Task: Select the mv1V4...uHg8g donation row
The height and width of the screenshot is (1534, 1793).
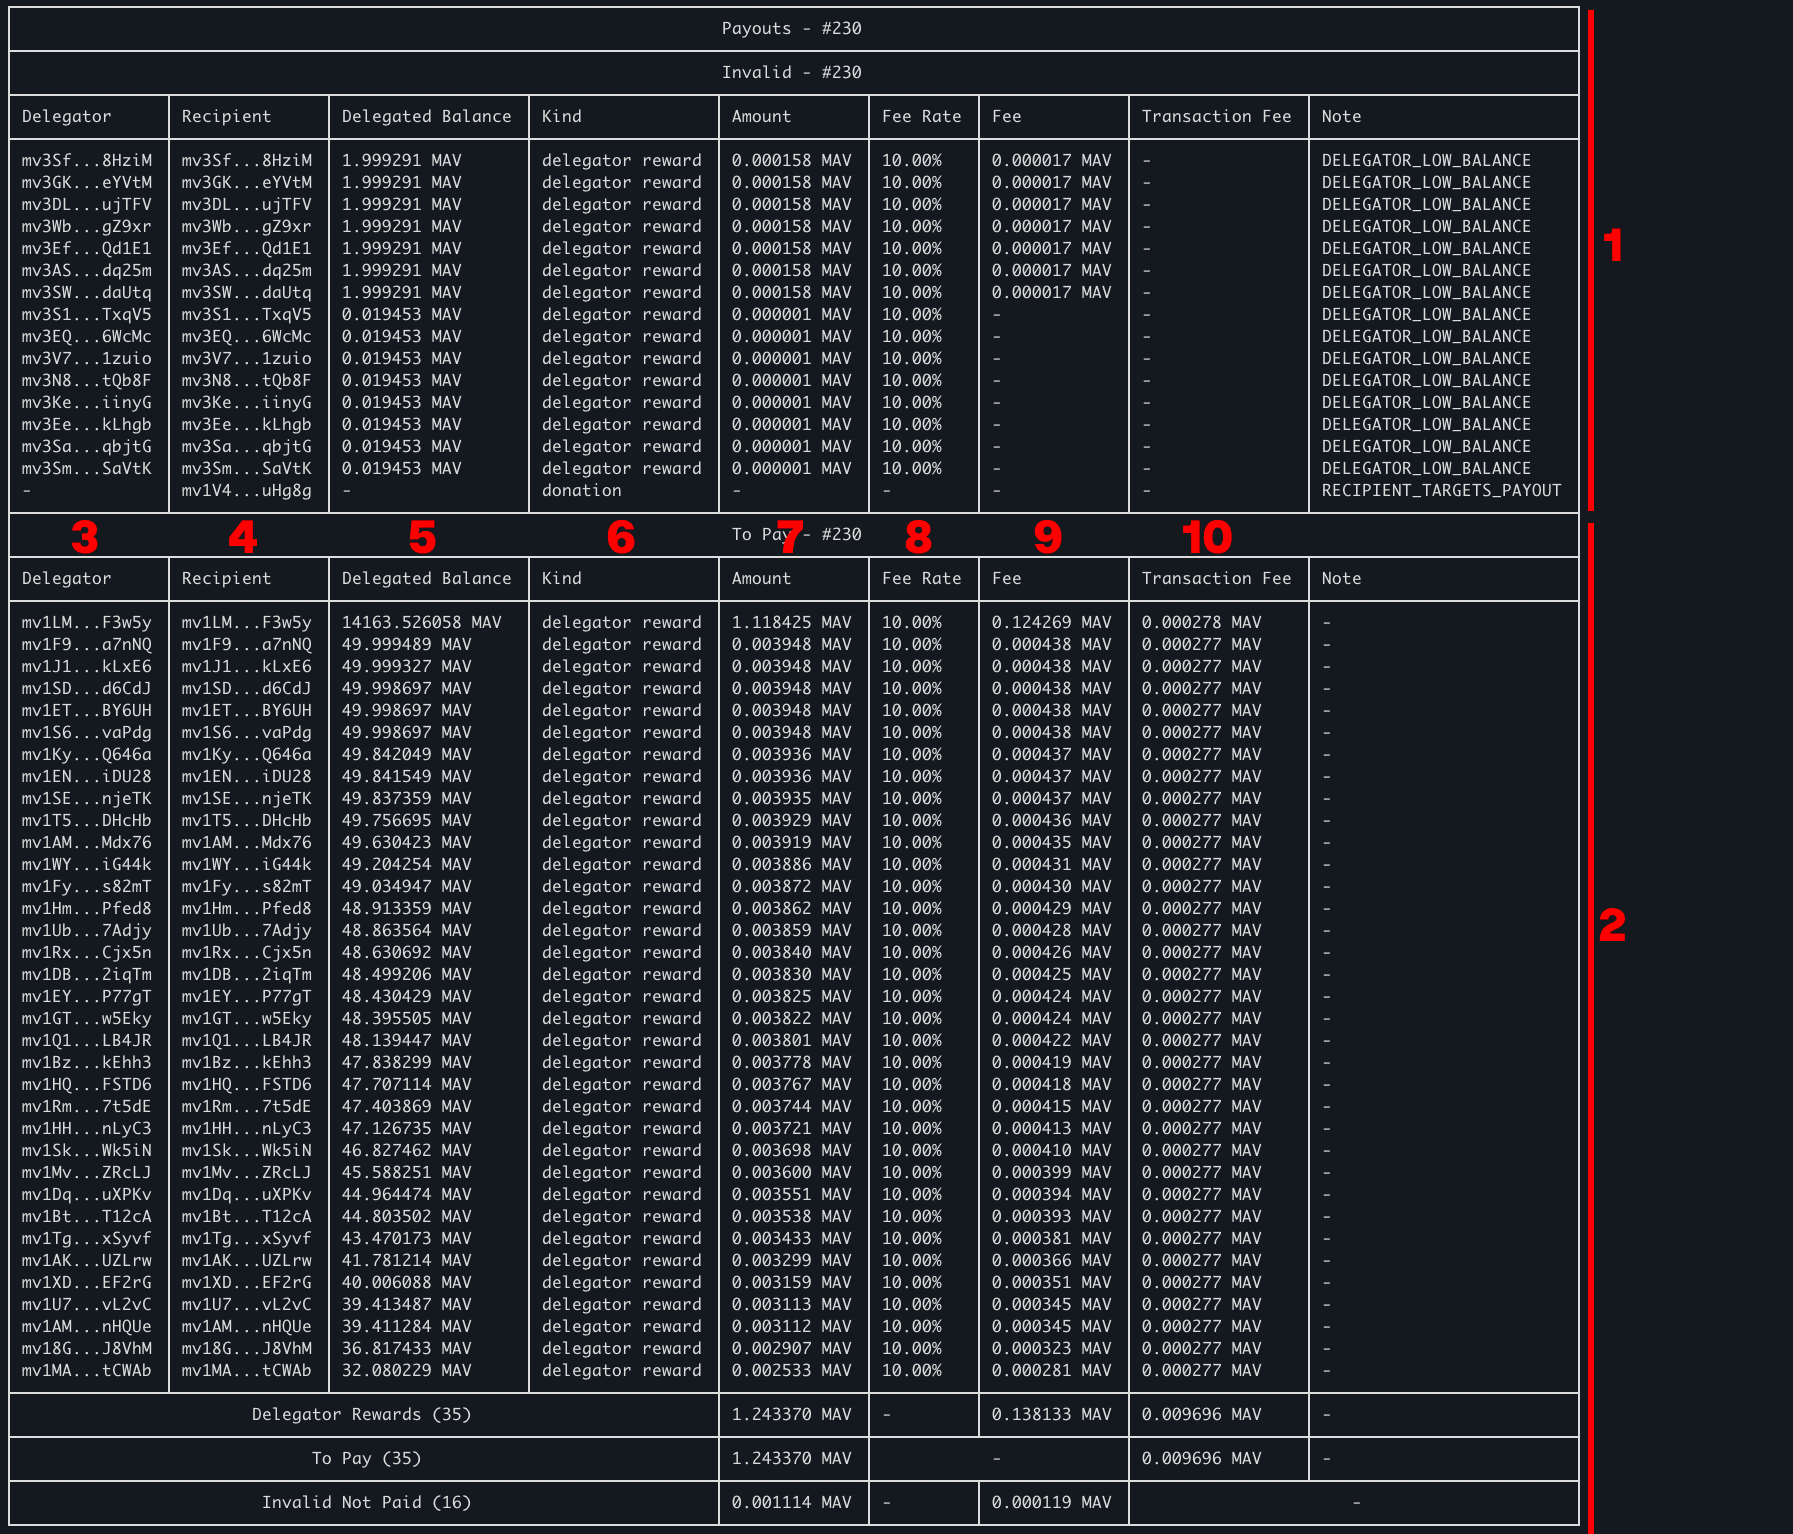Action: click(246, 490)
